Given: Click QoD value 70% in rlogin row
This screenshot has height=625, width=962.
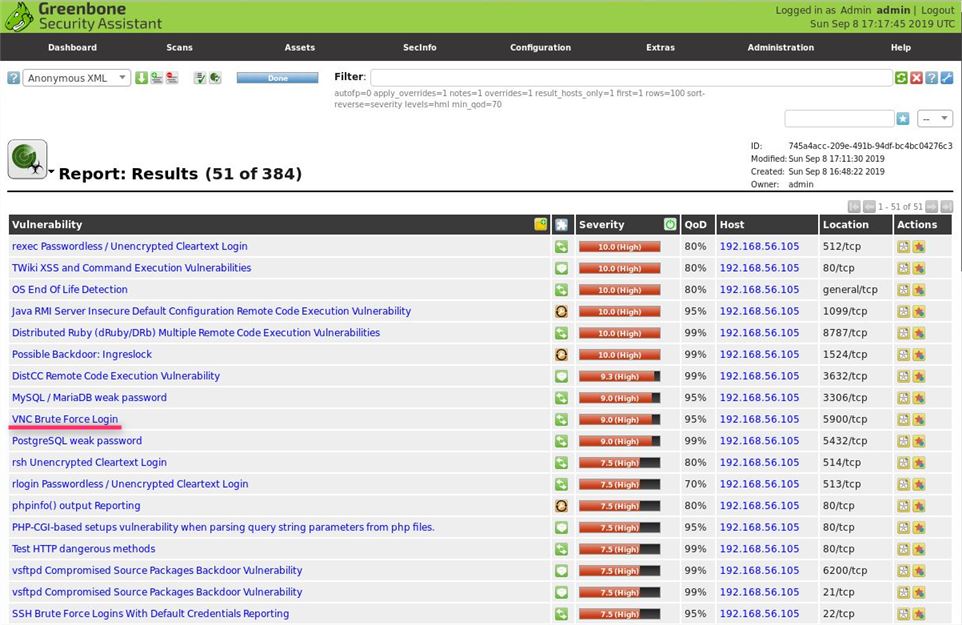Looking at the screenshot, I should (695, 484).
